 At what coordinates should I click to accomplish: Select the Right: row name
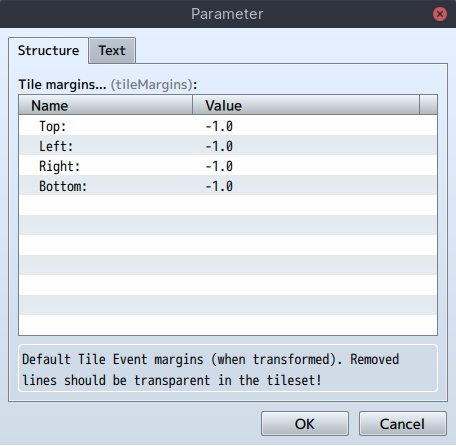[x=60, y=166]
